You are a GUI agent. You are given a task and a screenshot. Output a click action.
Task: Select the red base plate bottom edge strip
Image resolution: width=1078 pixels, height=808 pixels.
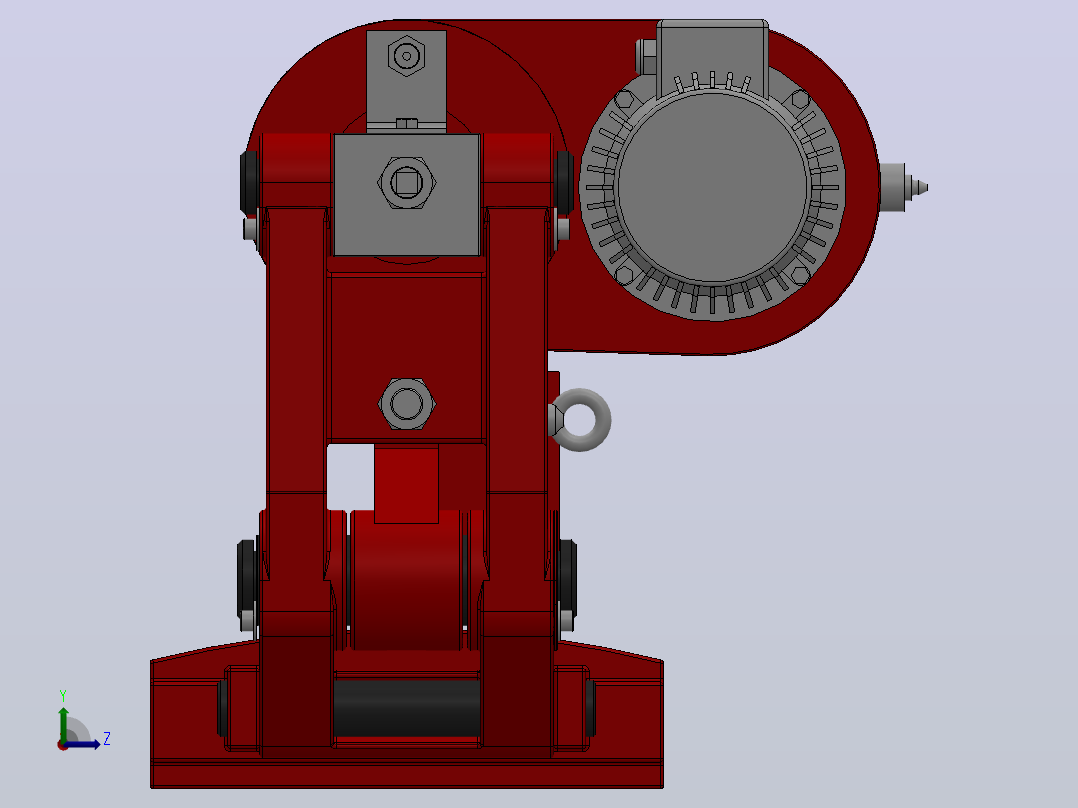tap(406, 775)
